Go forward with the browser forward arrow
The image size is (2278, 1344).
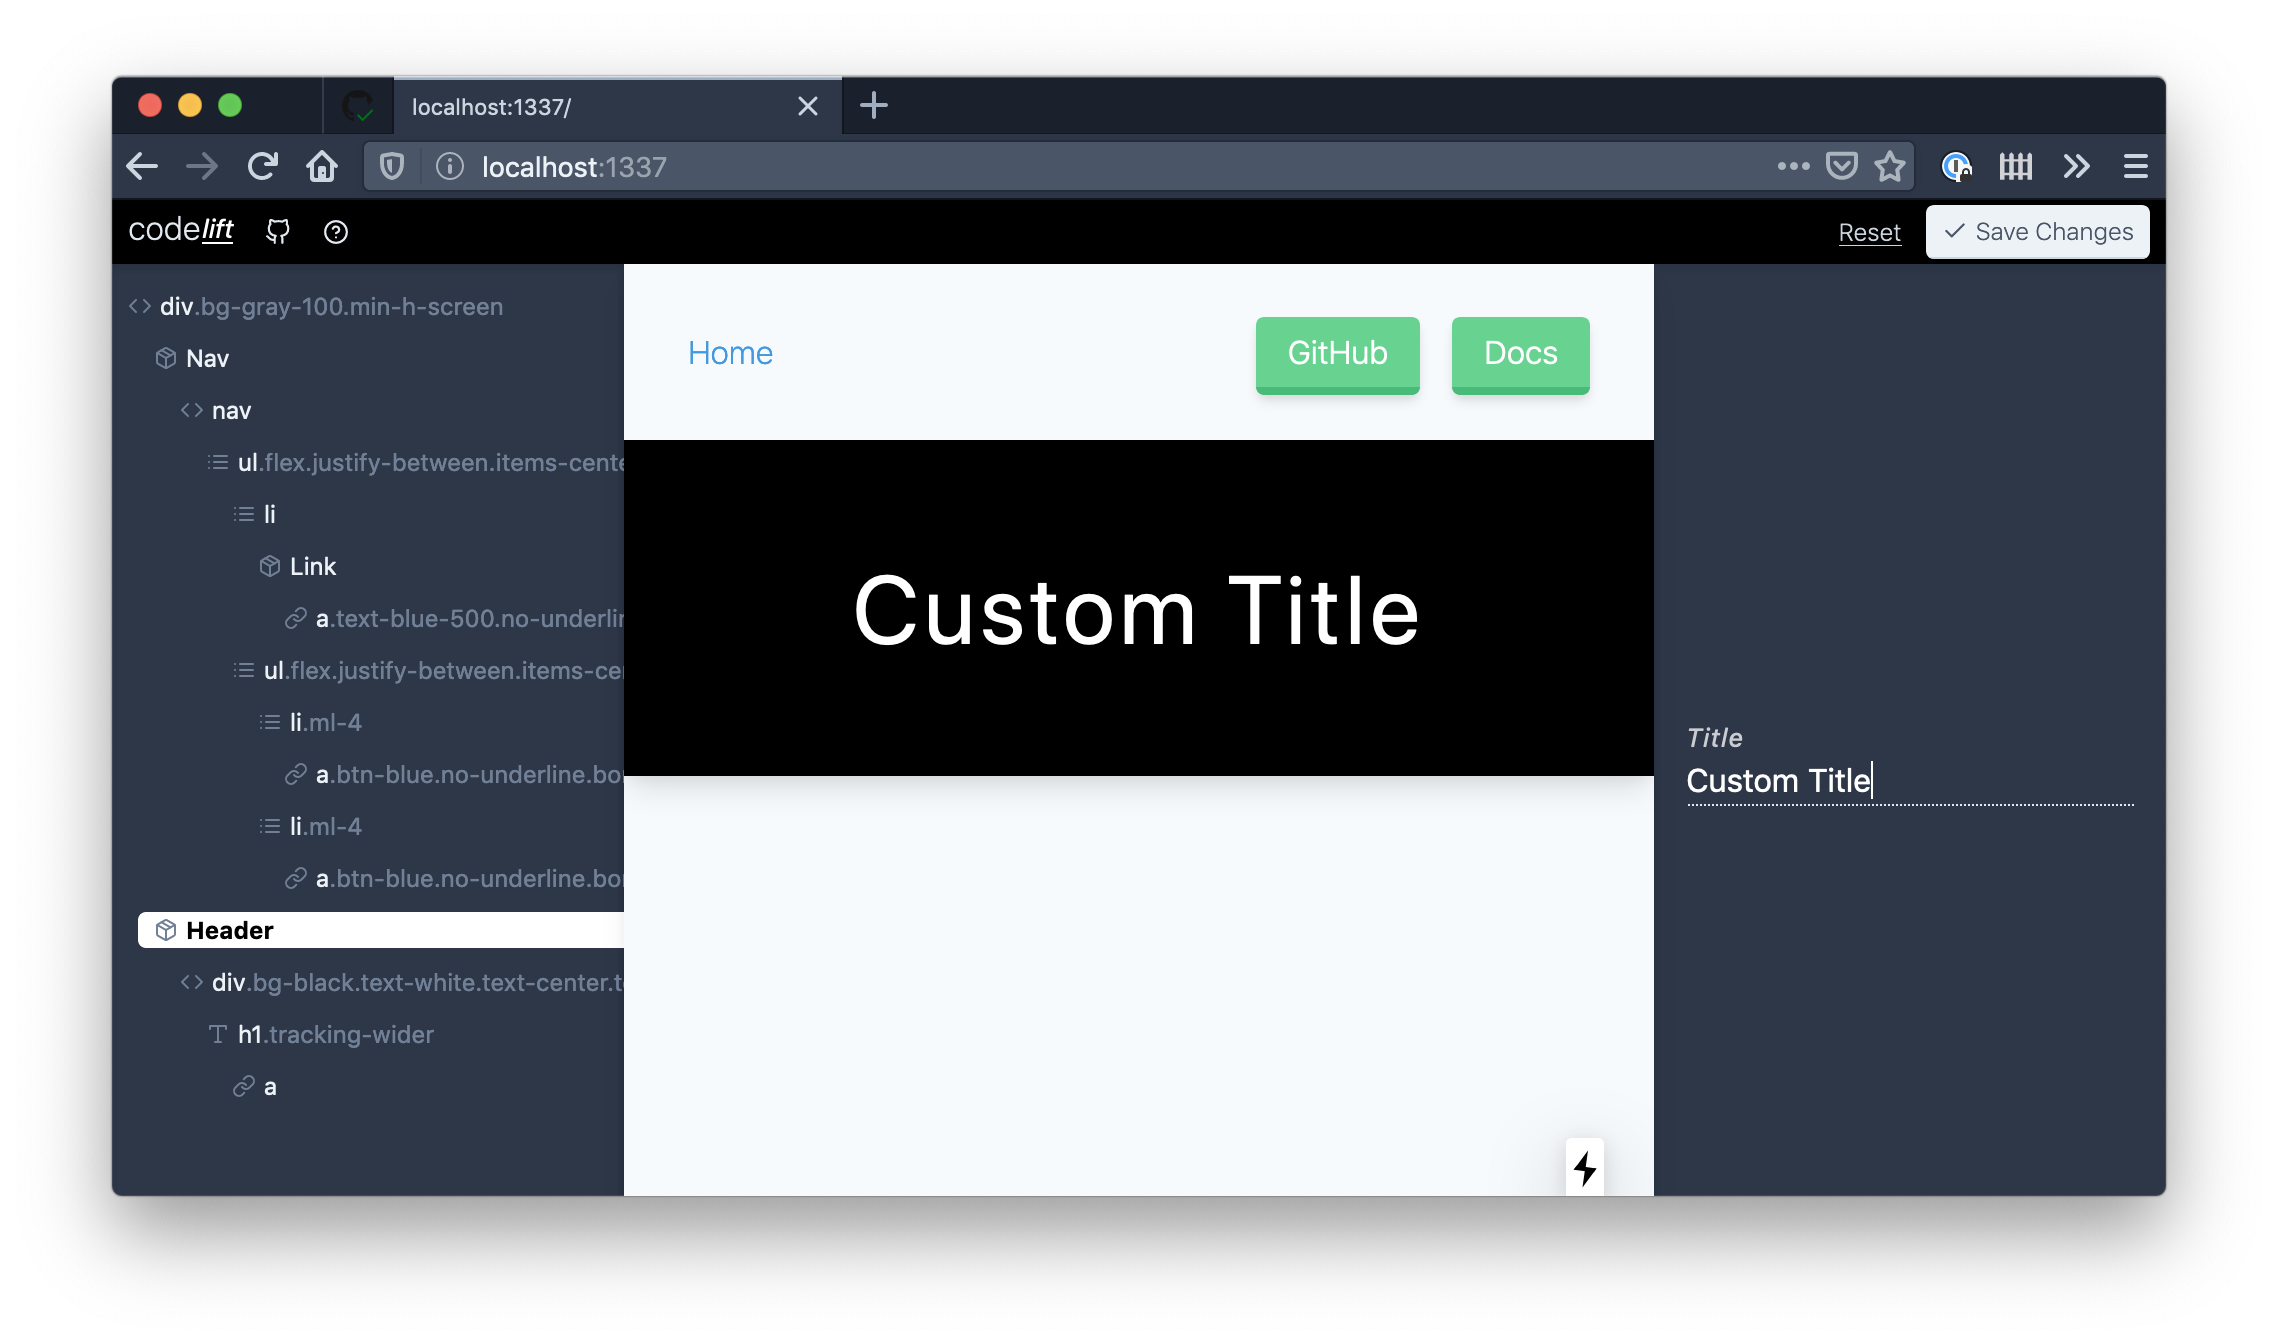point(202,166)
